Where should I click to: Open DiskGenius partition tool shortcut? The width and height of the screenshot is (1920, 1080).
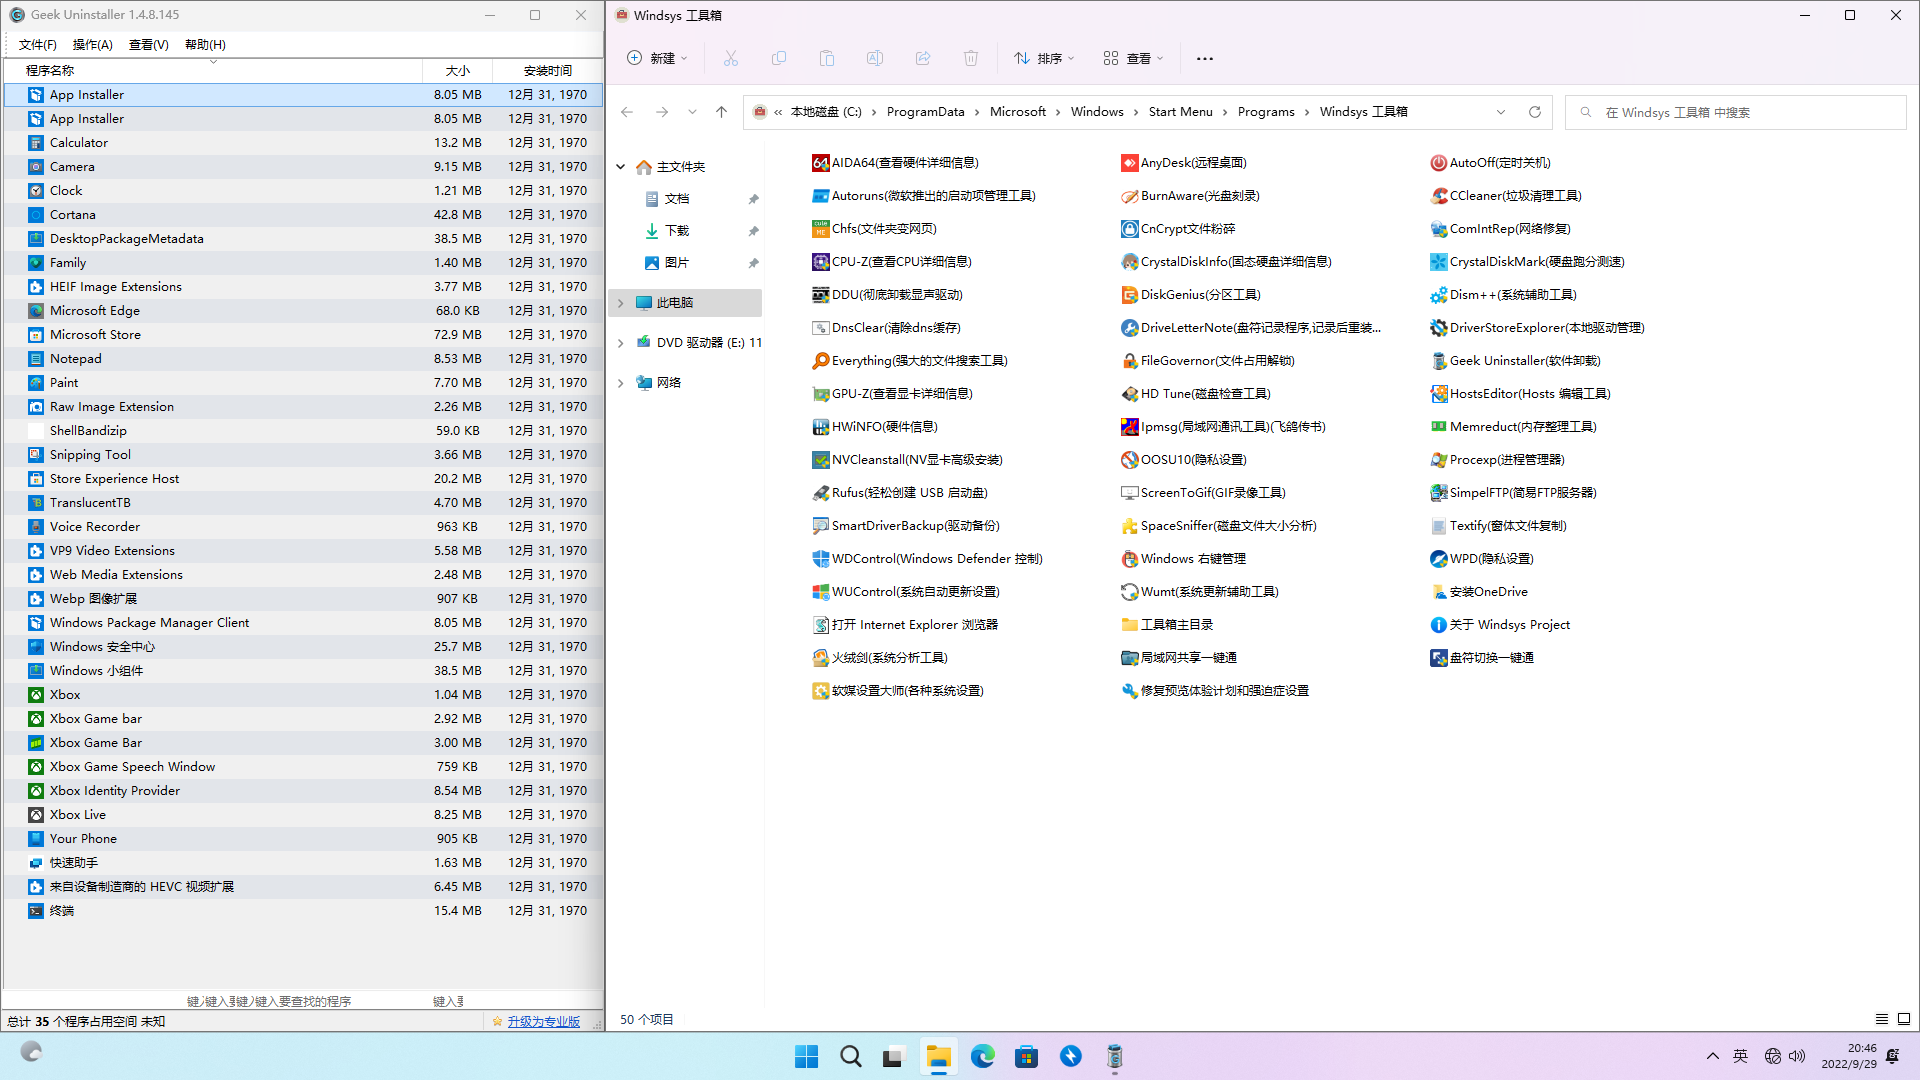pos(1199,295)
